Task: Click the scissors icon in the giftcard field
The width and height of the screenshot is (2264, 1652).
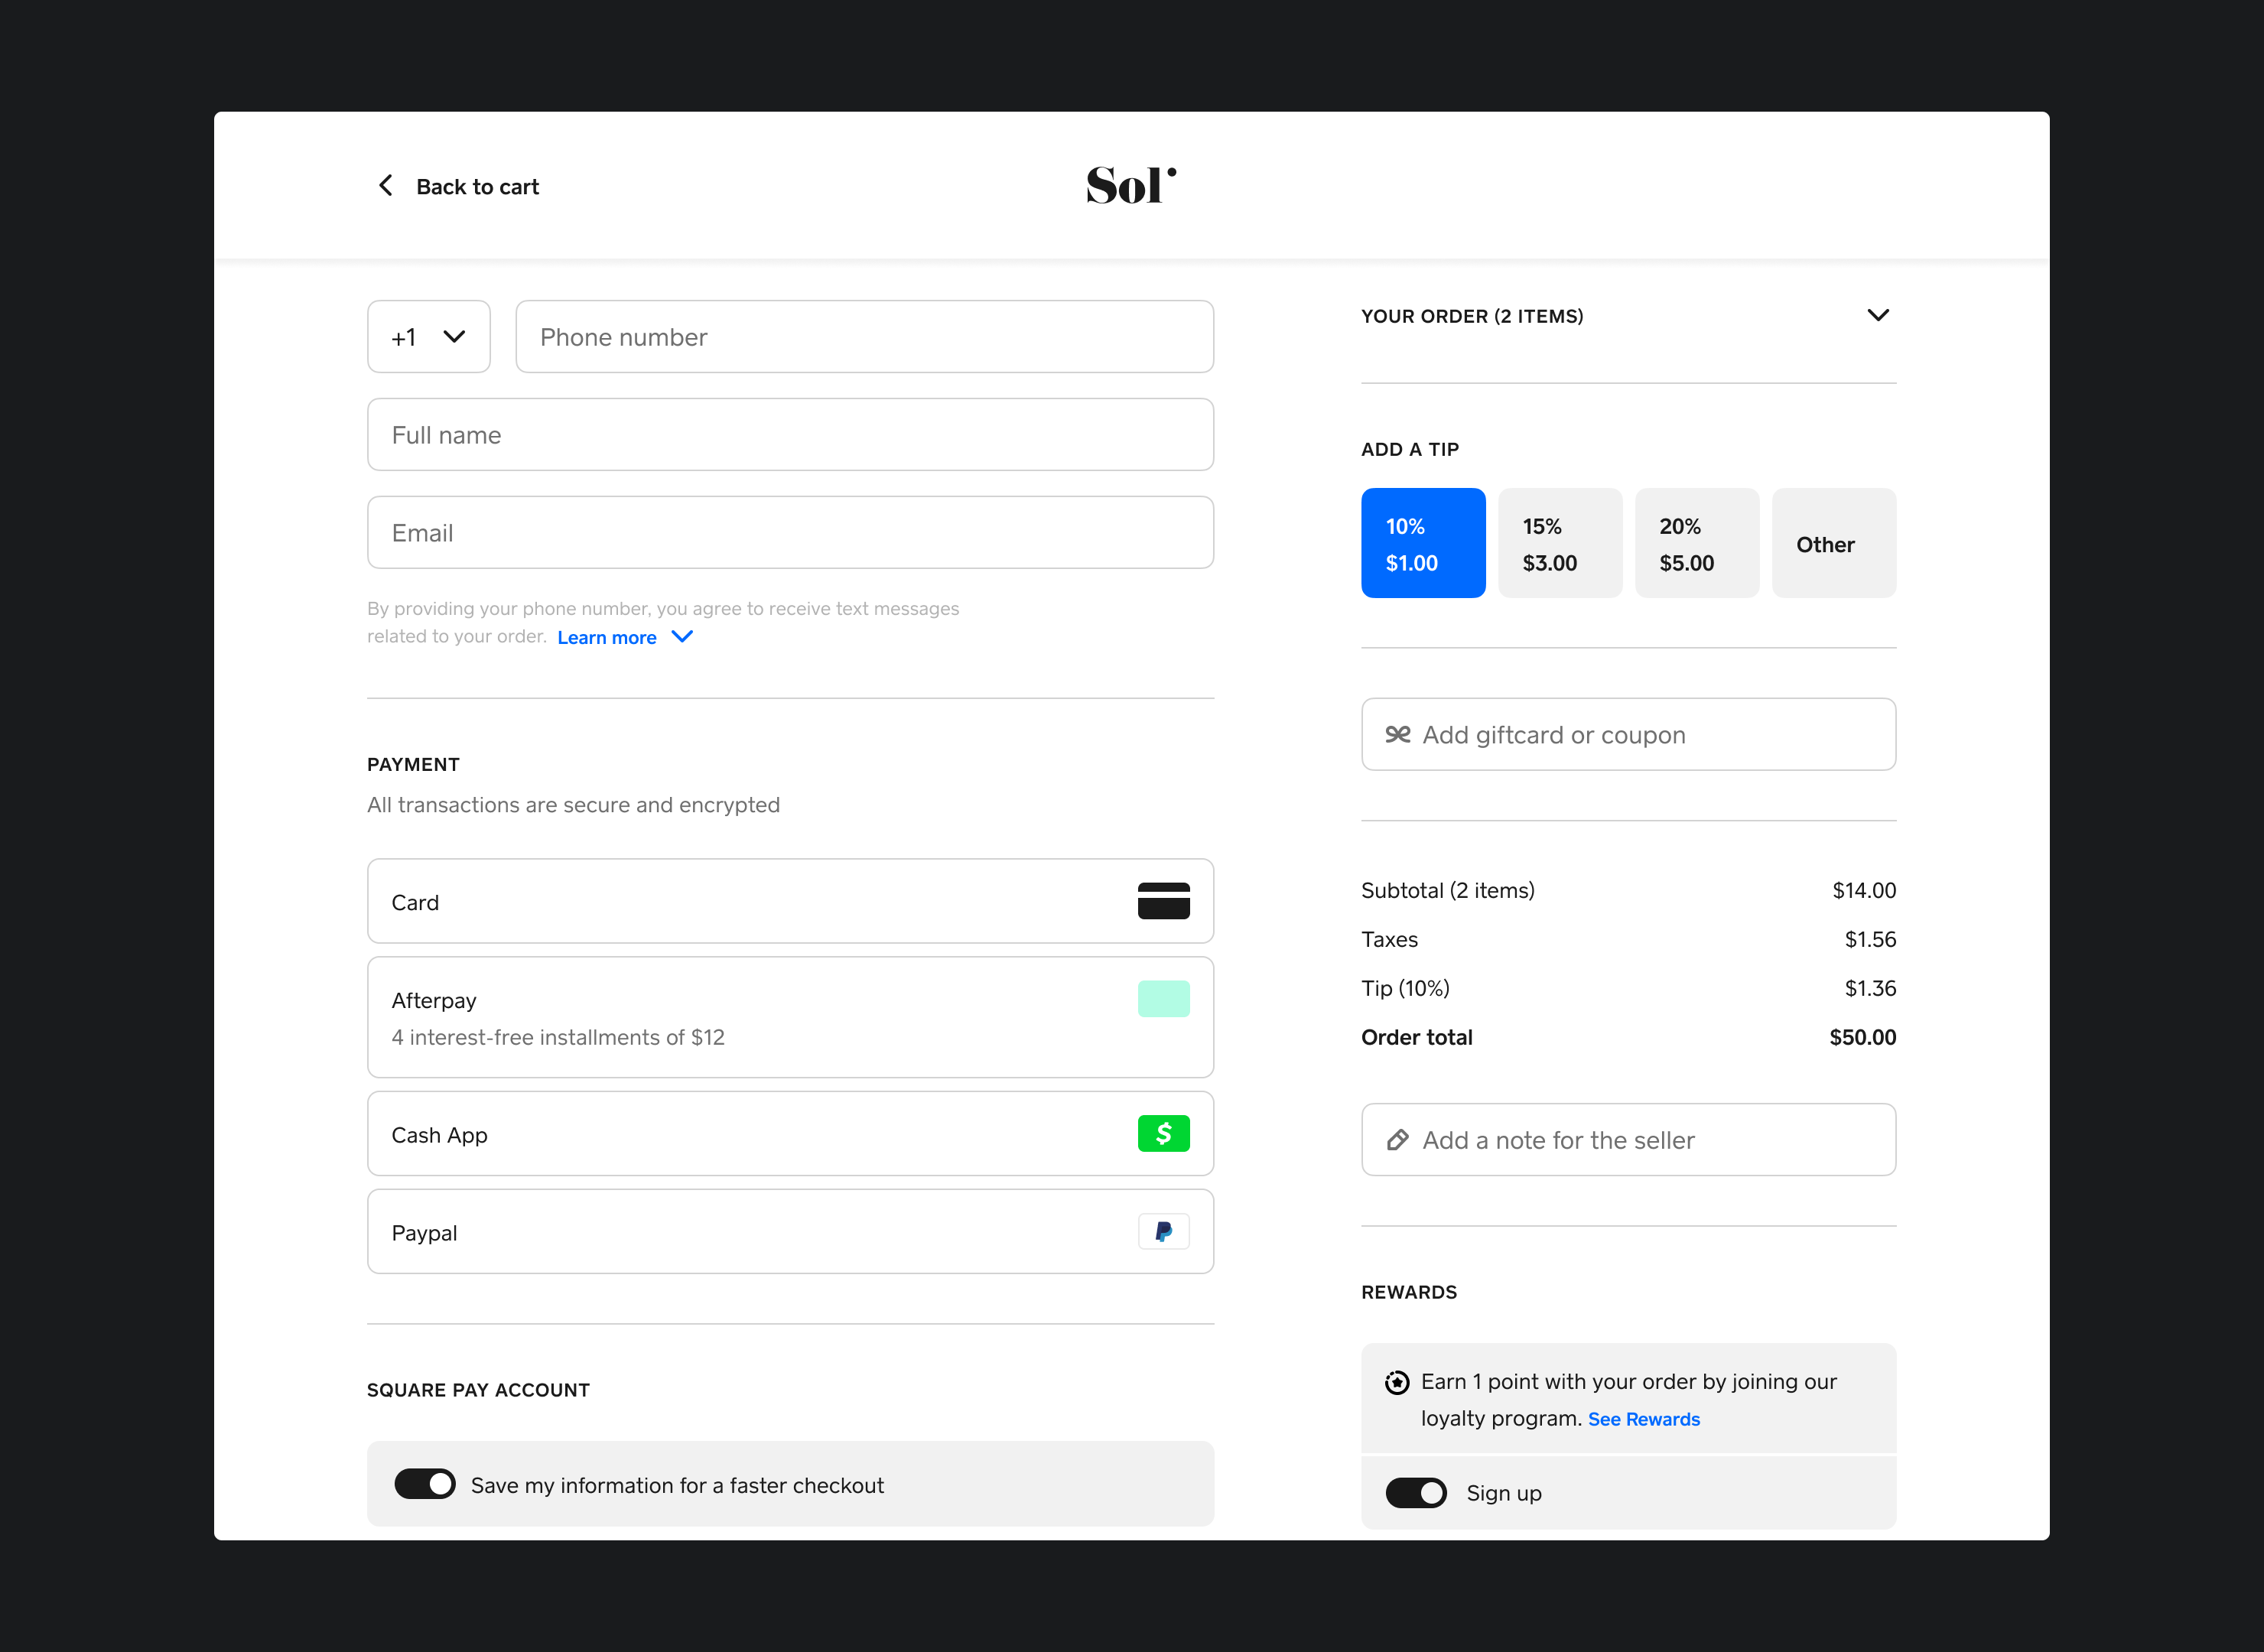Action: point(1397,734)
